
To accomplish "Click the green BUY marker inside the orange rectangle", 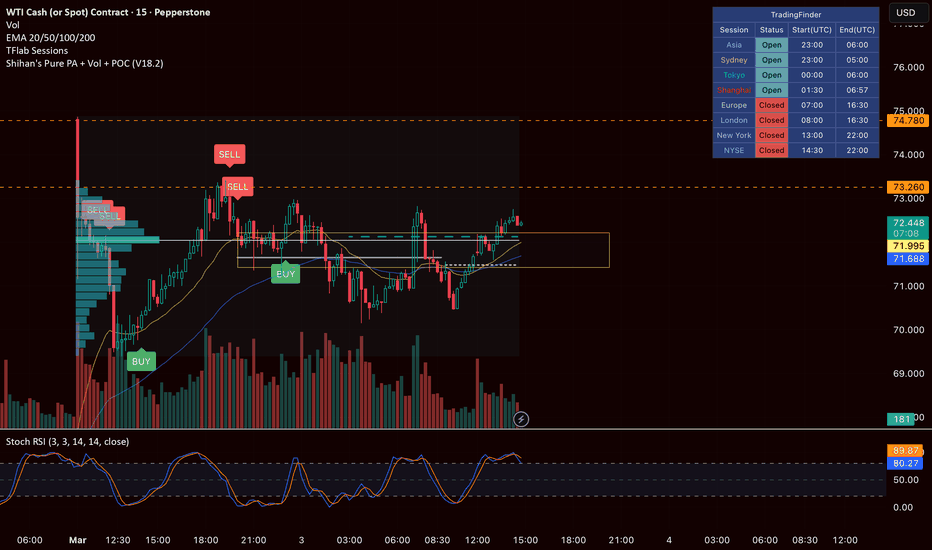I will pos(285,272).
